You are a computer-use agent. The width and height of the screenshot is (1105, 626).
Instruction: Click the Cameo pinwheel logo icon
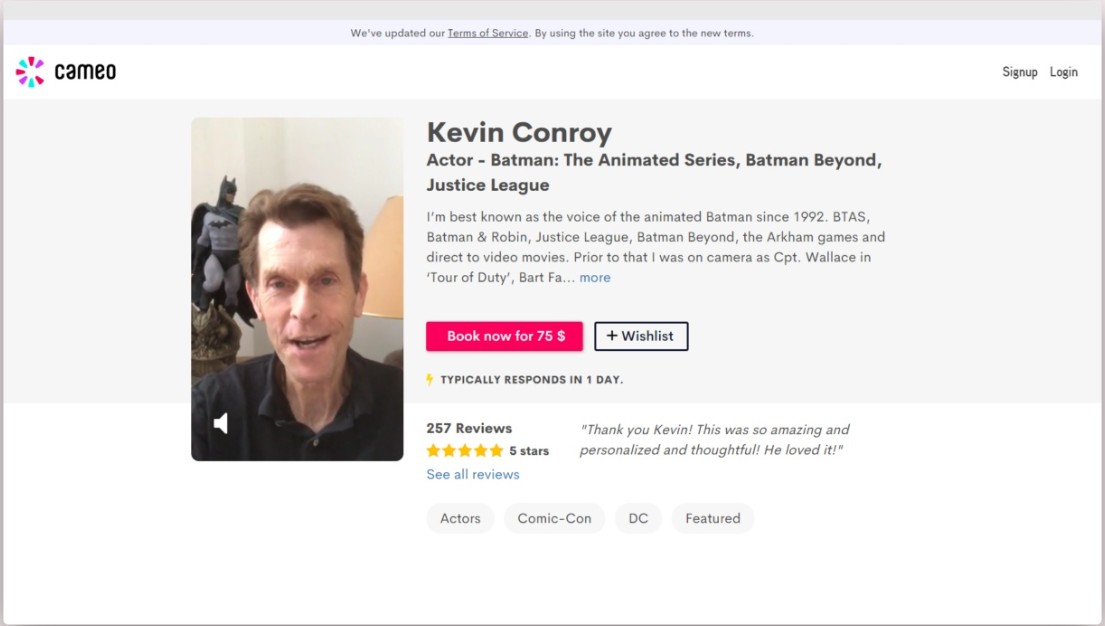[30, 72]
